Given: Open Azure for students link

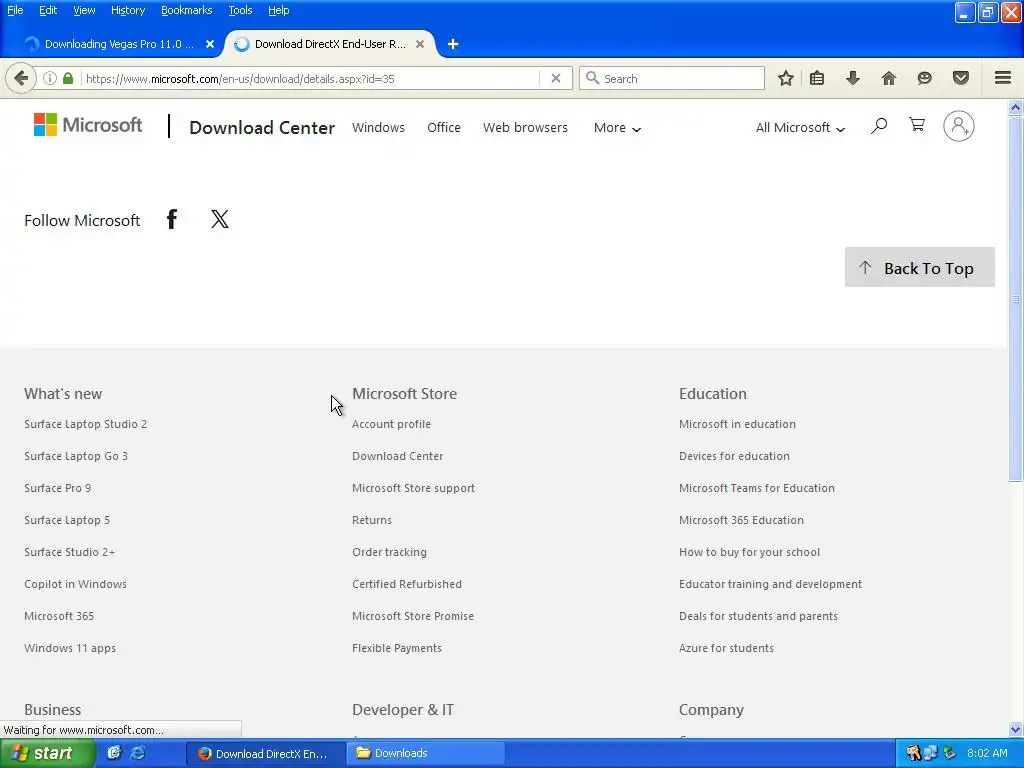Looking at the screenshot, I should pos(726,648).
